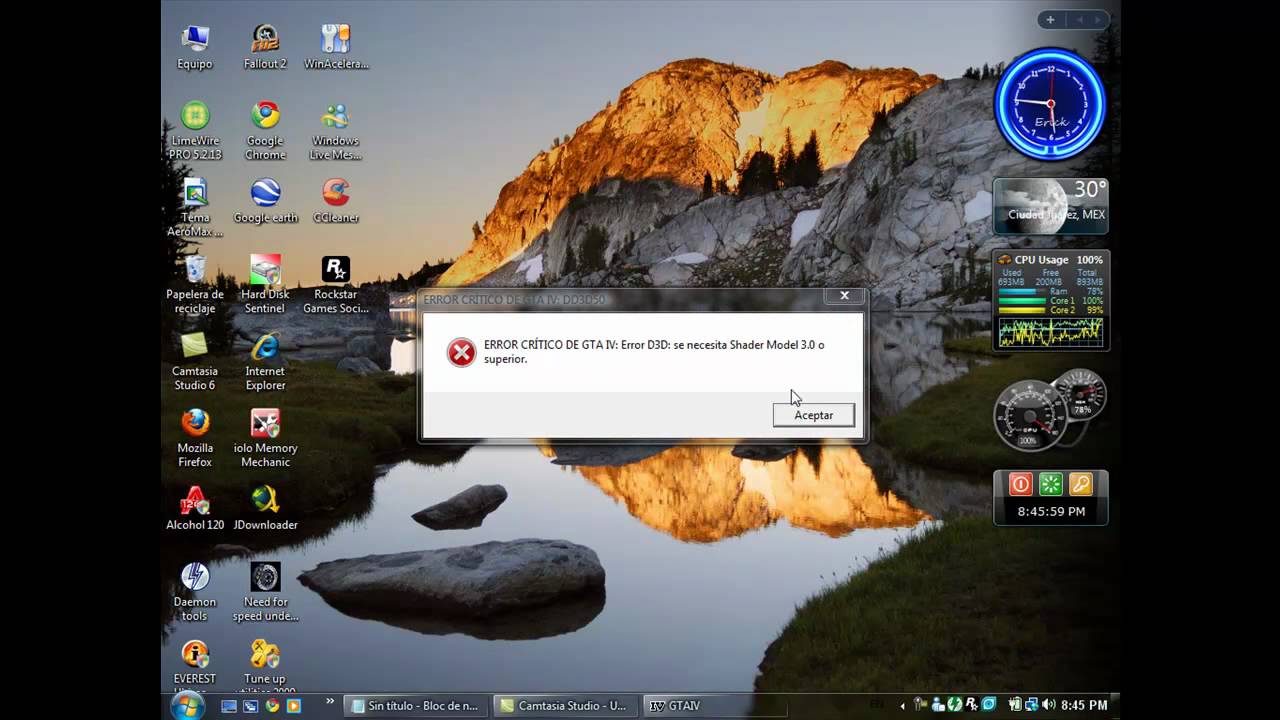This screenshot has width=1280, height=720.
Task: Switch to Sin título Bloc de notas taskbar button
Action: (x=415, y=706)
